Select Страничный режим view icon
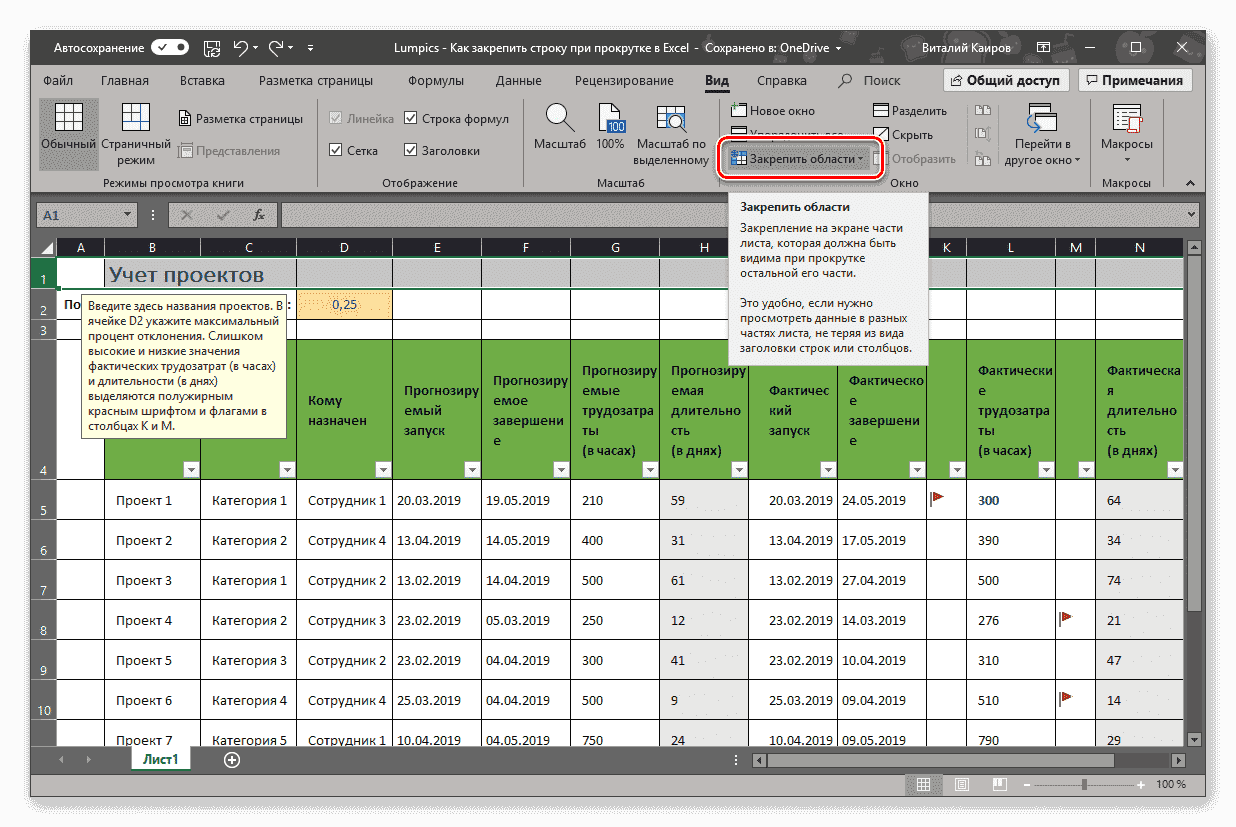Viewport: 1236px width, 827px height. (135, 132)
